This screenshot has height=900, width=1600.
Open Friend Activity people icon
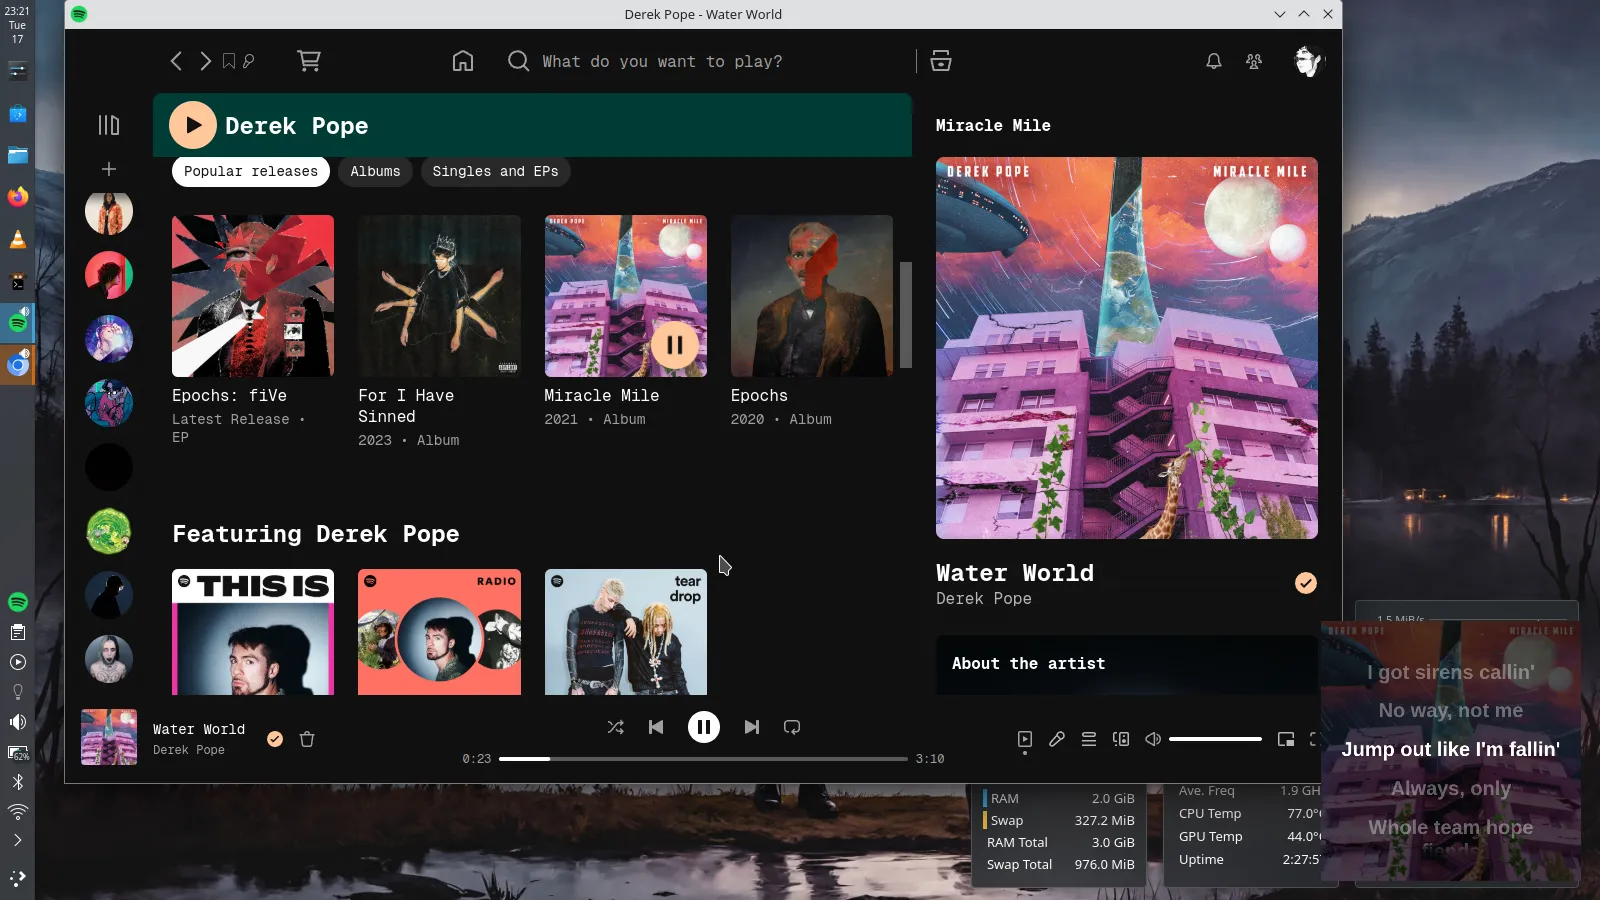[x=1254, y=61]
